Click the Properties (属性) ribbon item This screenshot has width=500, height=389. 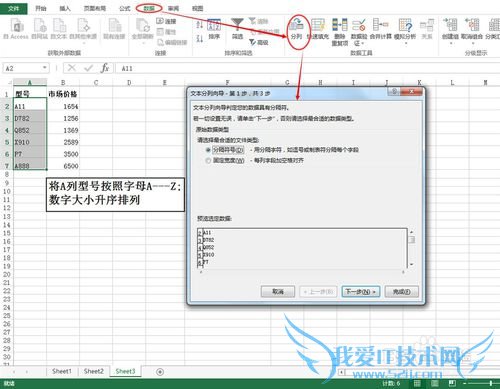[x=166, y=32]
